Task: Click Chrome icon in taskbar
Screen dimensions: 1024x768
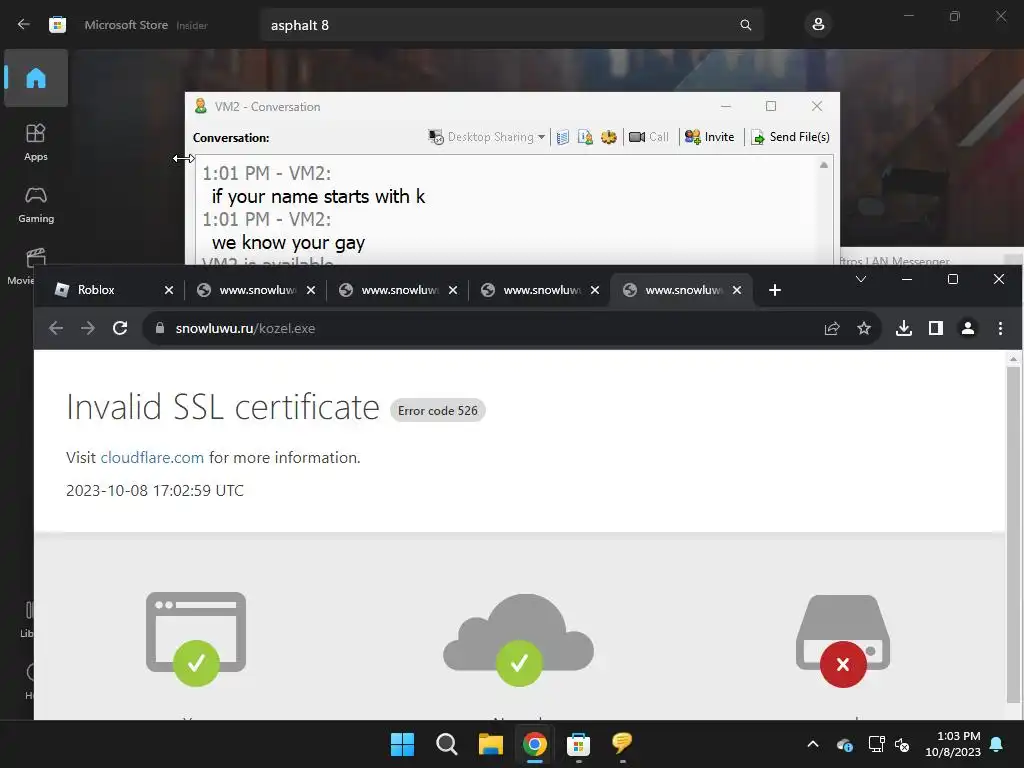Action: tap(534, 744)
